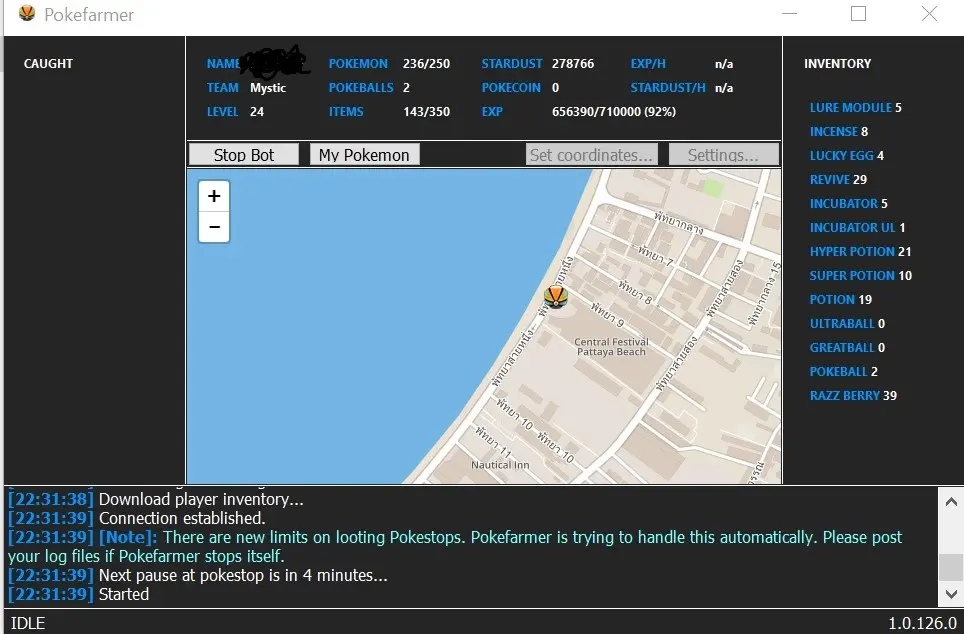
Task: Click the Stop Bot button
Action: click(x=243, y=155)
